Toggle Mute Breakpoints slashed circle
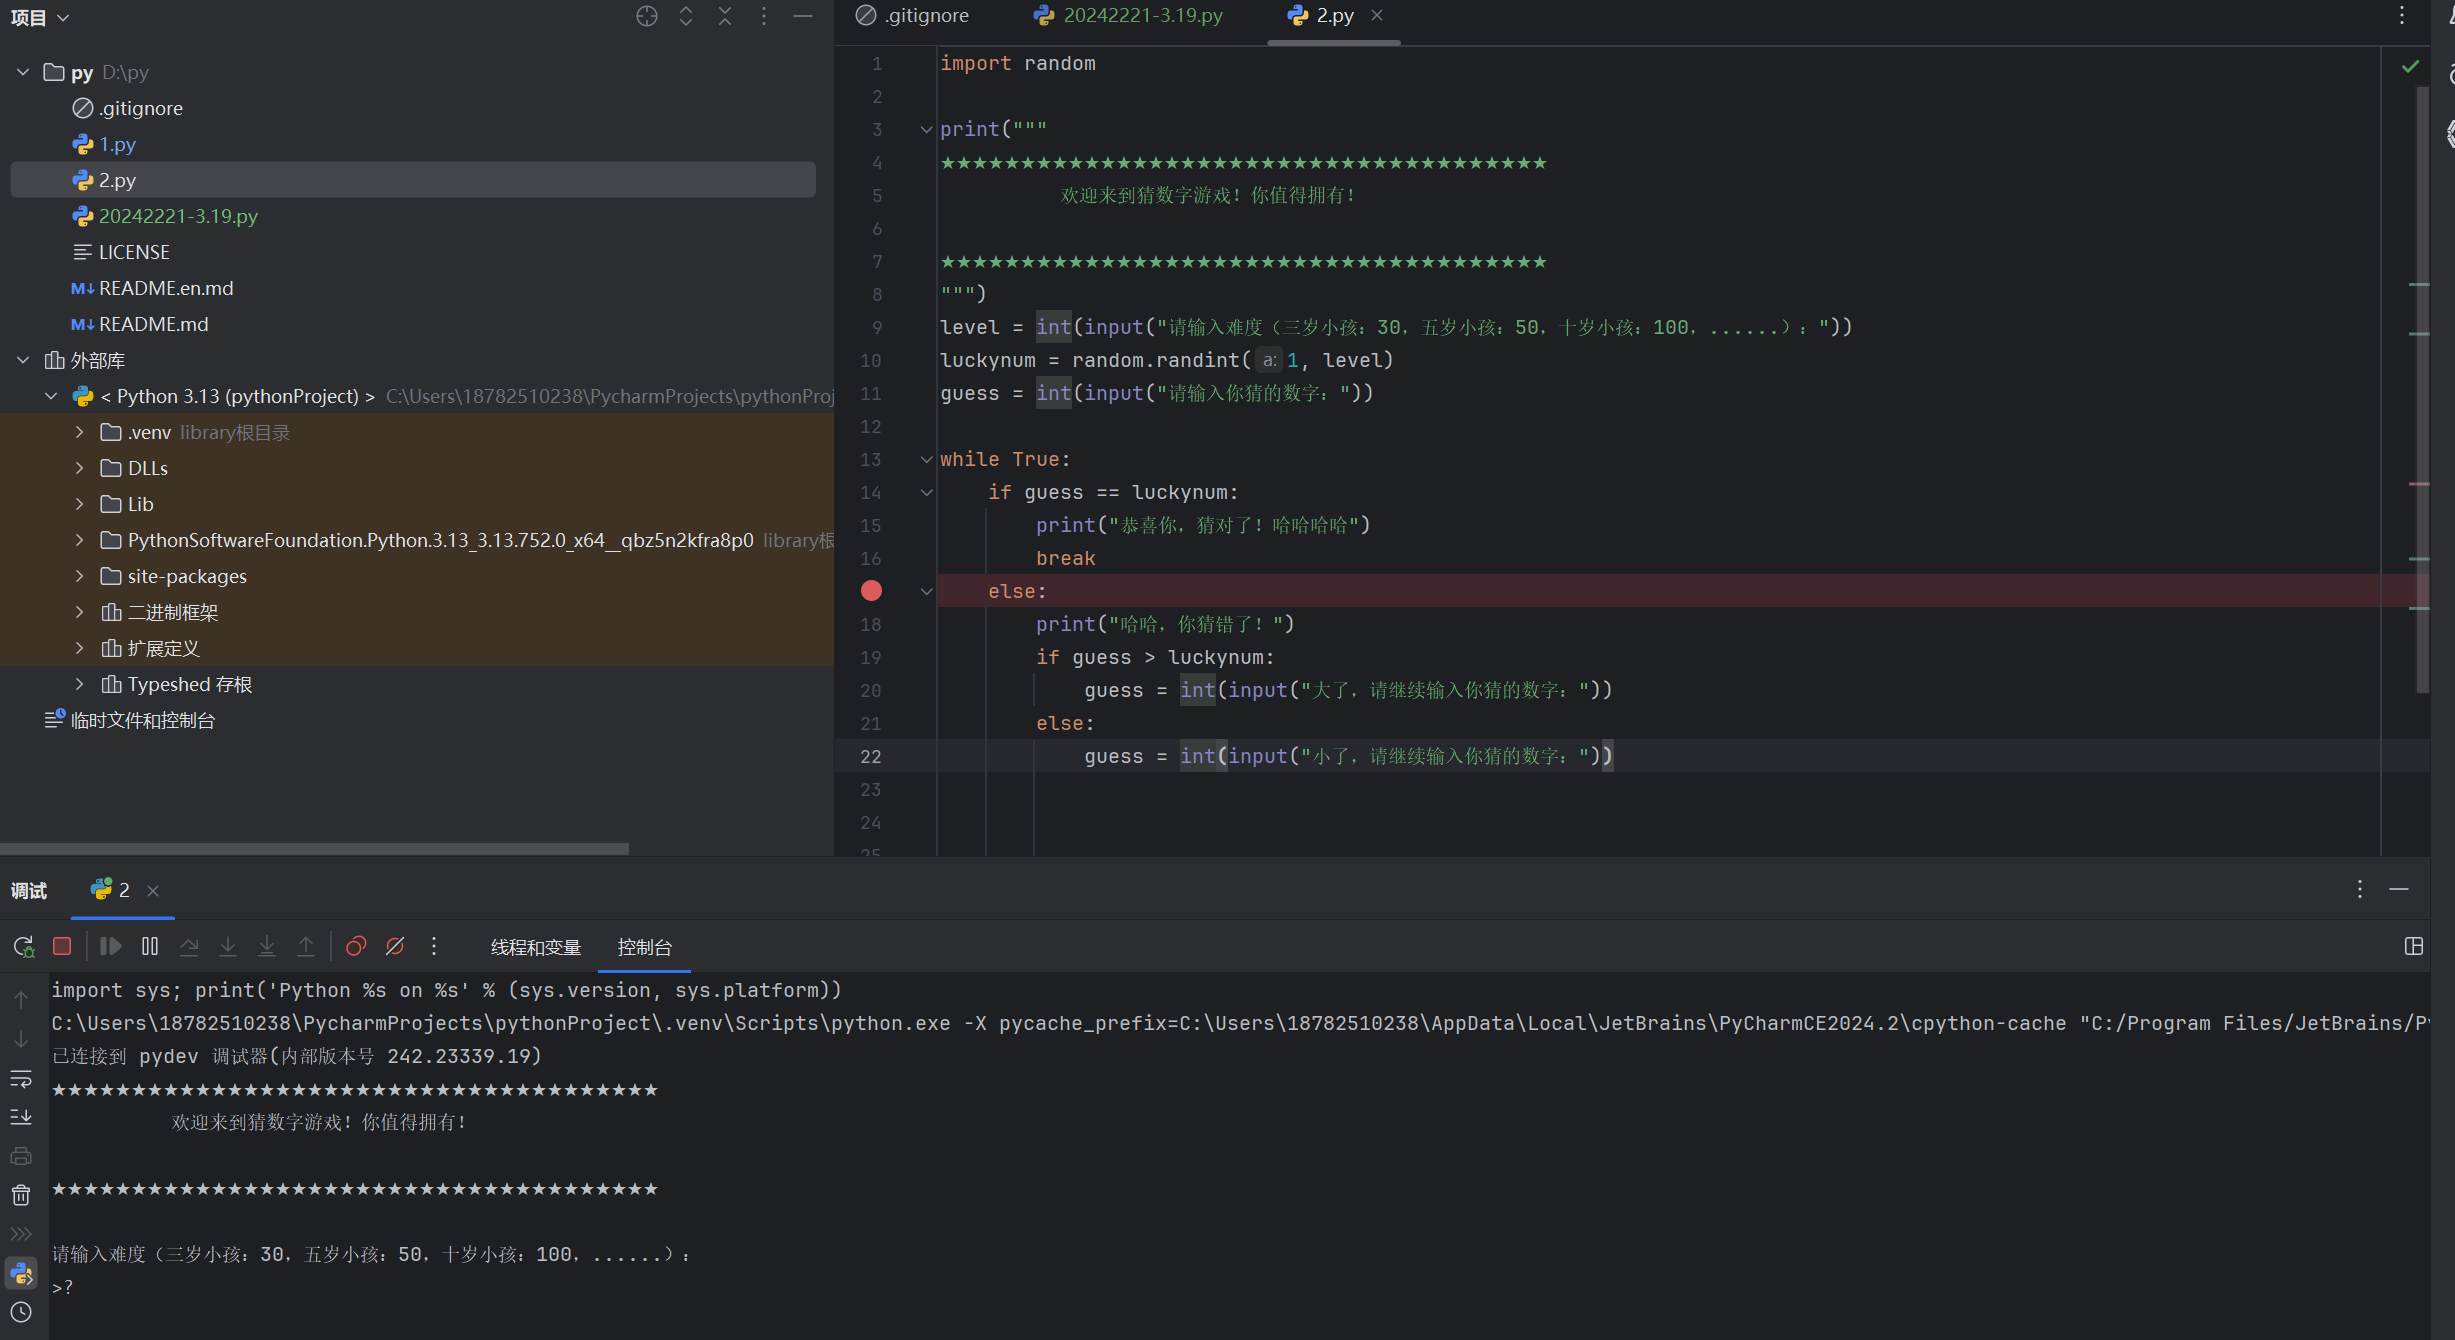The height and width of the screenshot is (1340, 2455). pyautogui.click(x=395, y=946)
